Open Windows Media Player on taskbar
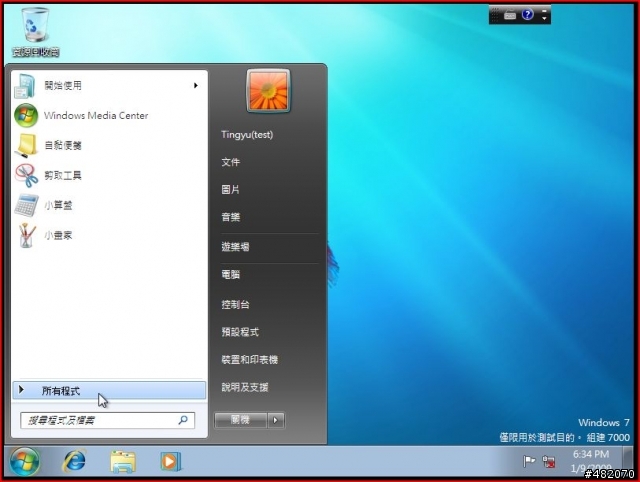This screenshot has width=640, height=482. [x=171, y=462]
